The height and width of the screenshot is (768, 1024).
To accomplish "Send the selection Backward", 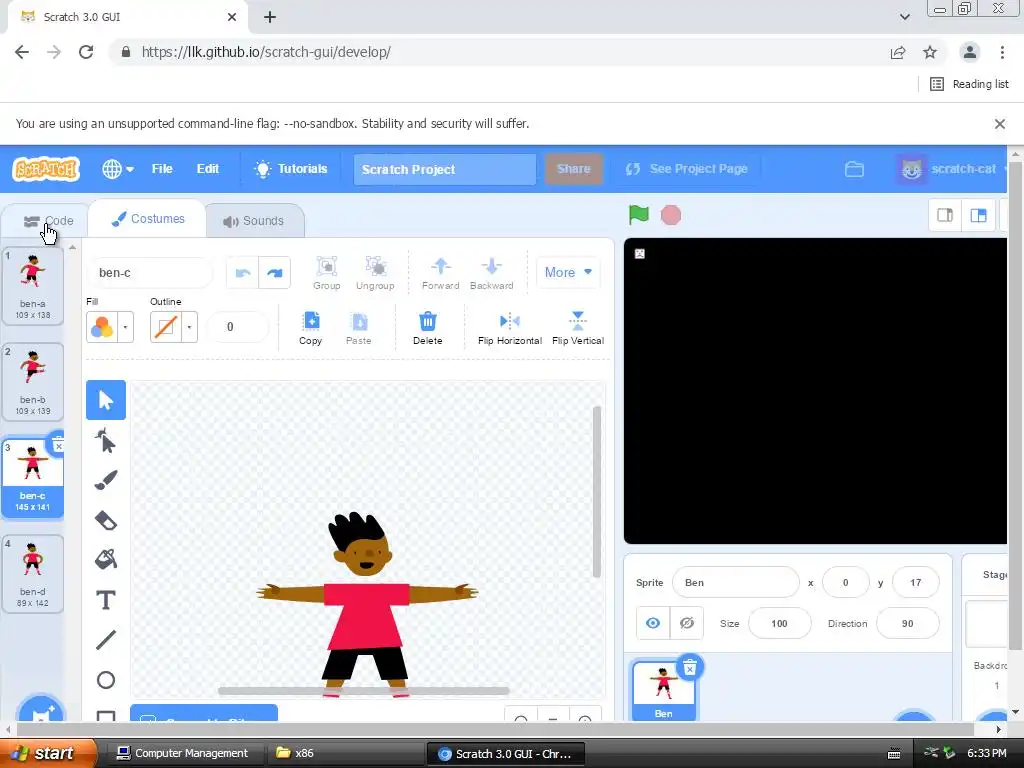I will click(x=492, y=273).
